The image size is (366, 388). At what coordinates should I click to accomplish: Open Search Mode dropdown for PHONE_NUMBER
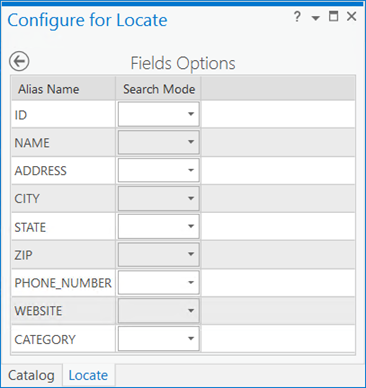[x=159, y=283]
